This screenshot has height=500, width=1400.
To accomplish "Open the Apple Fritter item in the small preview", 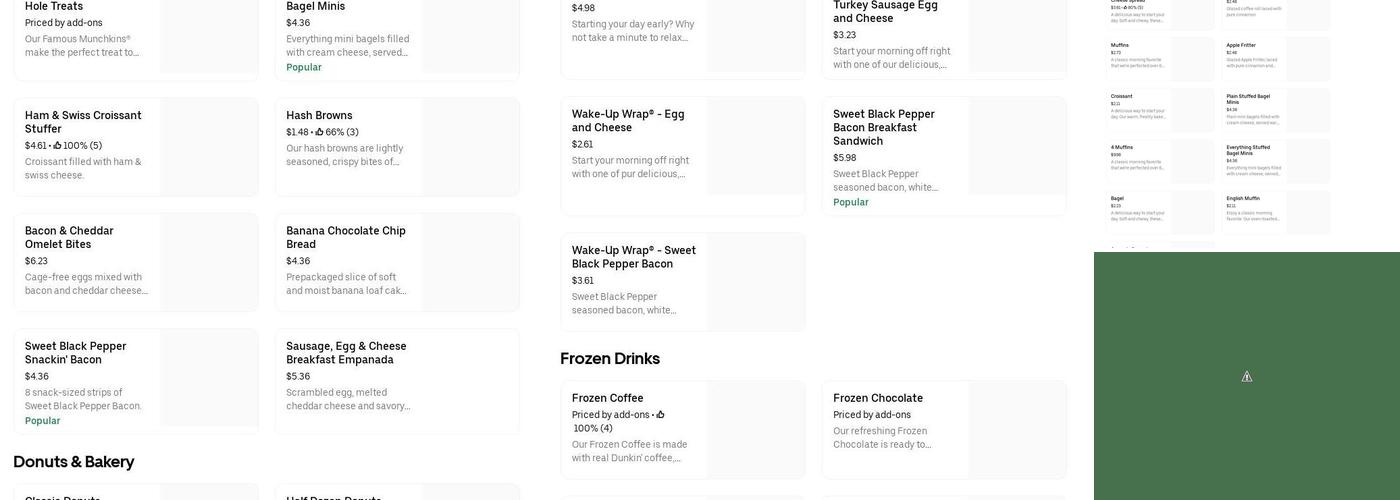I will point(1239,45).
